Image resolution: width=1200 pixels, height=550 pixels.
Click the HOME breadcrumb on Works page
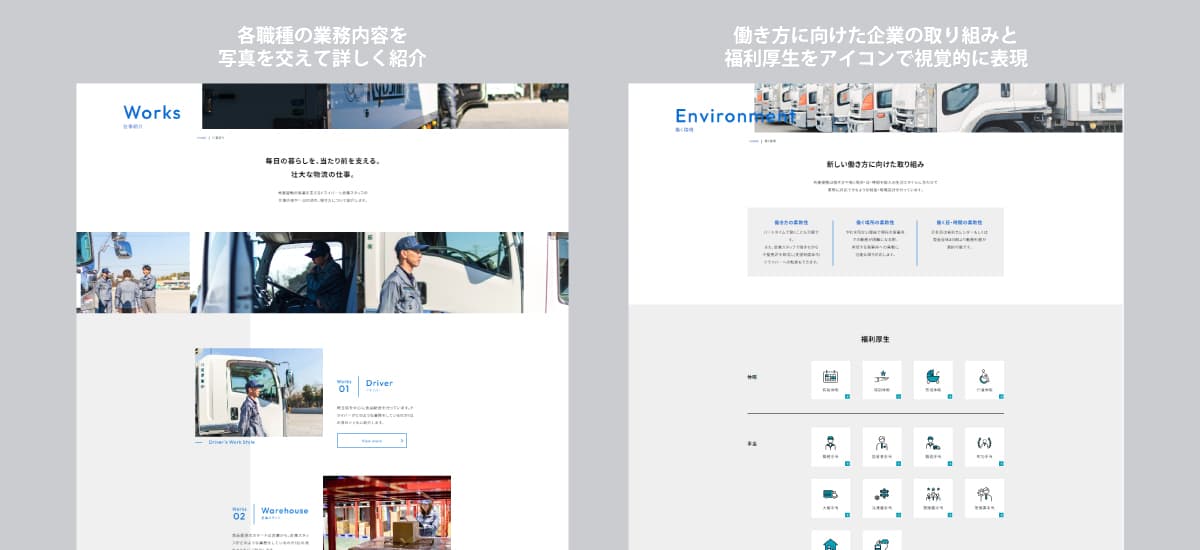point(201,138)
